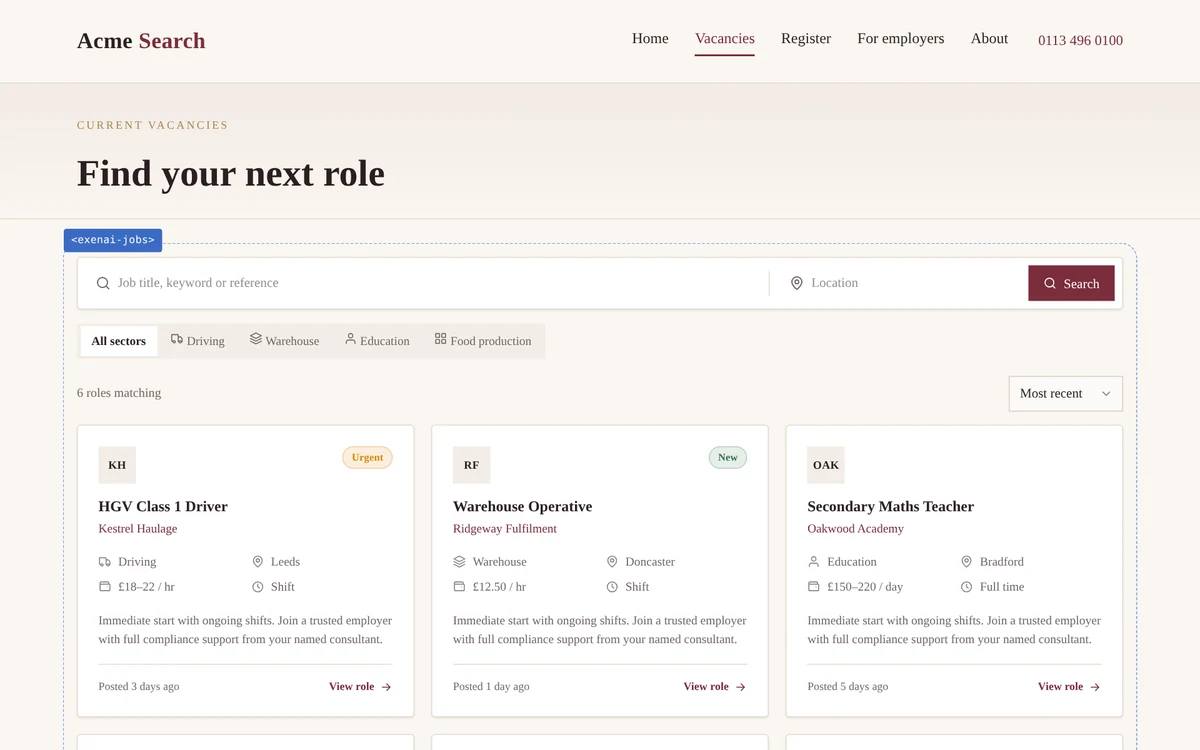Click the Posted 3 days ago text

[139, 687]
